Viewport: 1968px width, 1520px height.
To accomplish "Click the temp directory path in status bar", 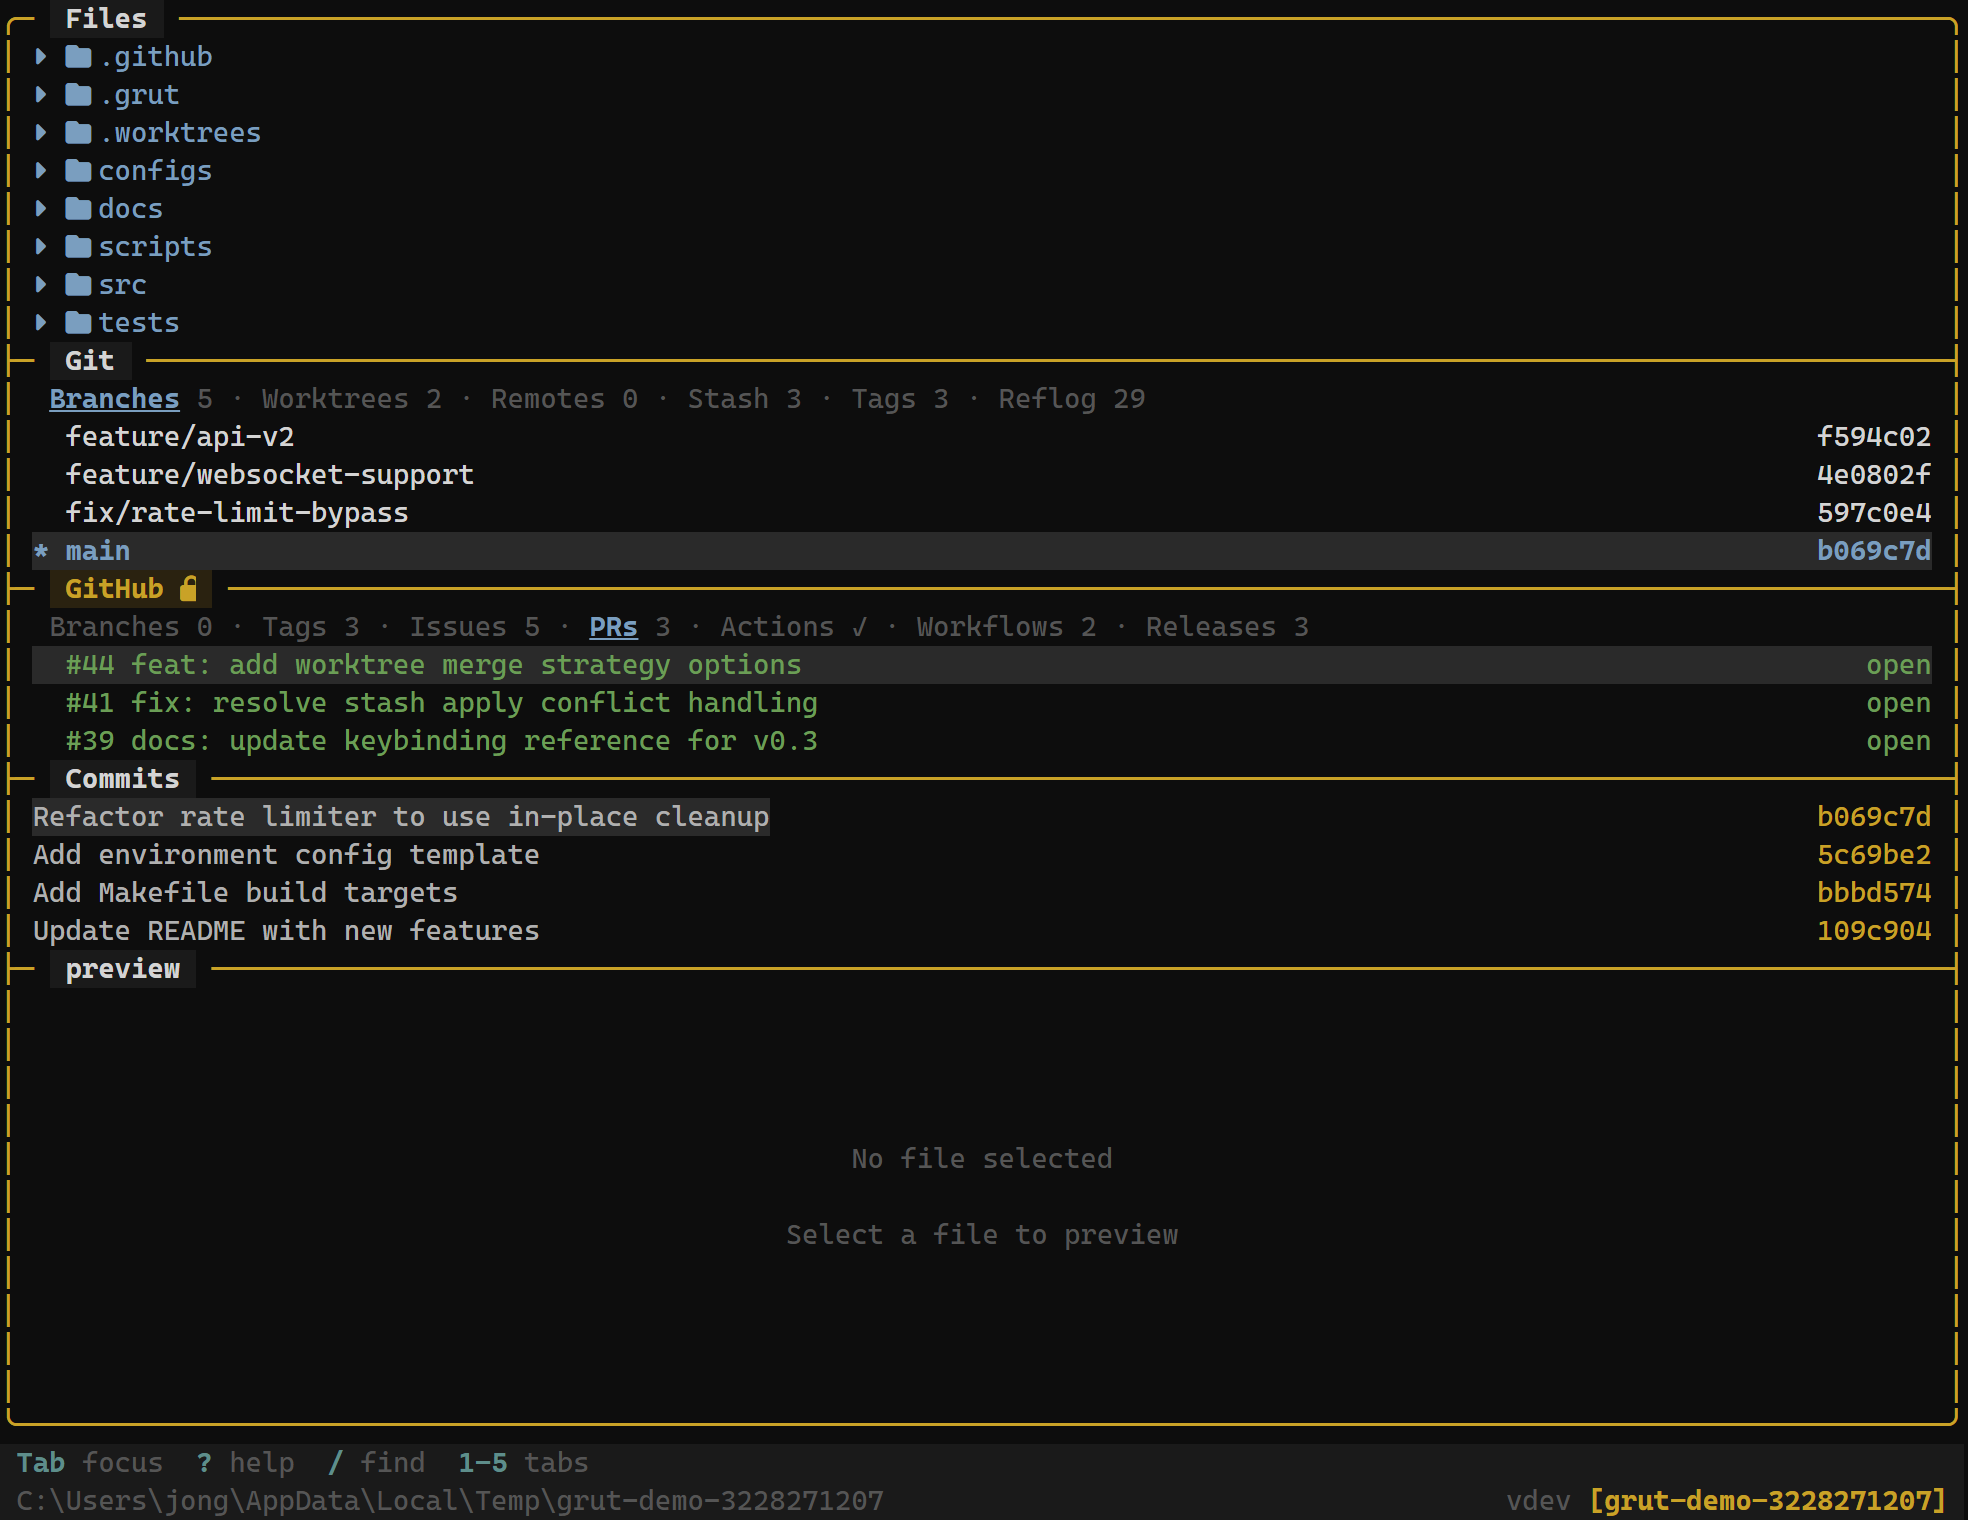I will coord(450,1501).
